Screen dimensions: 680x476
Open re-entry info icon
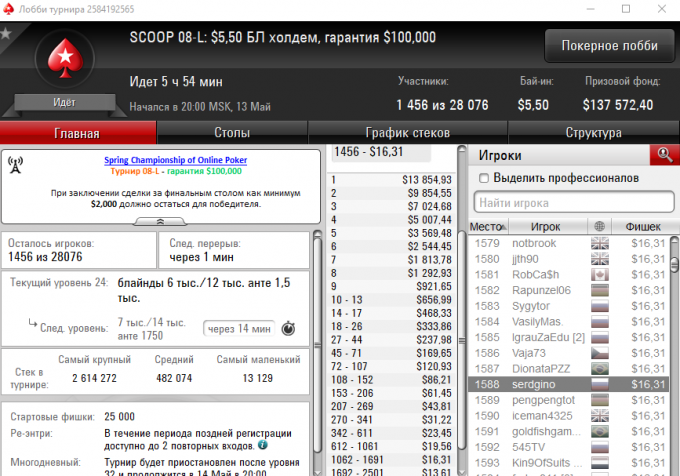point(262,445)
